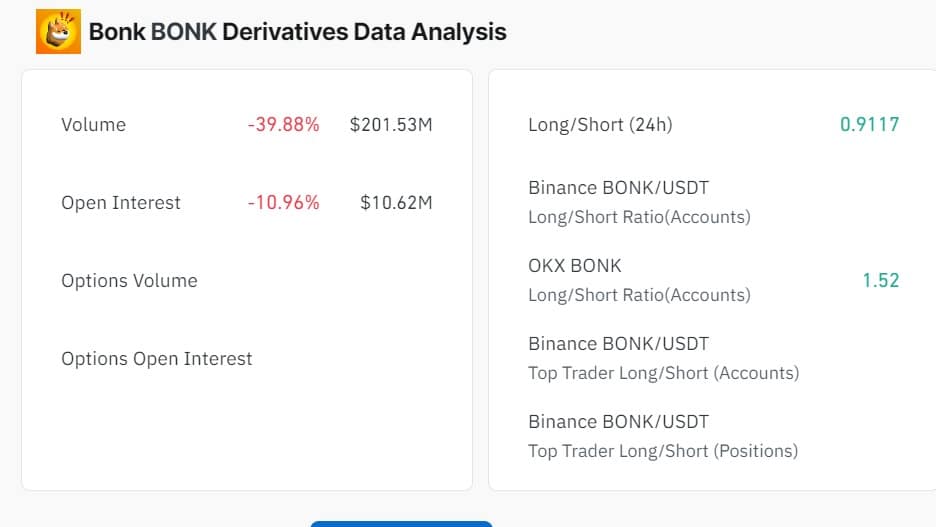Click the Bonk dog logo icon
936x527 pixels.
[59, 32]
